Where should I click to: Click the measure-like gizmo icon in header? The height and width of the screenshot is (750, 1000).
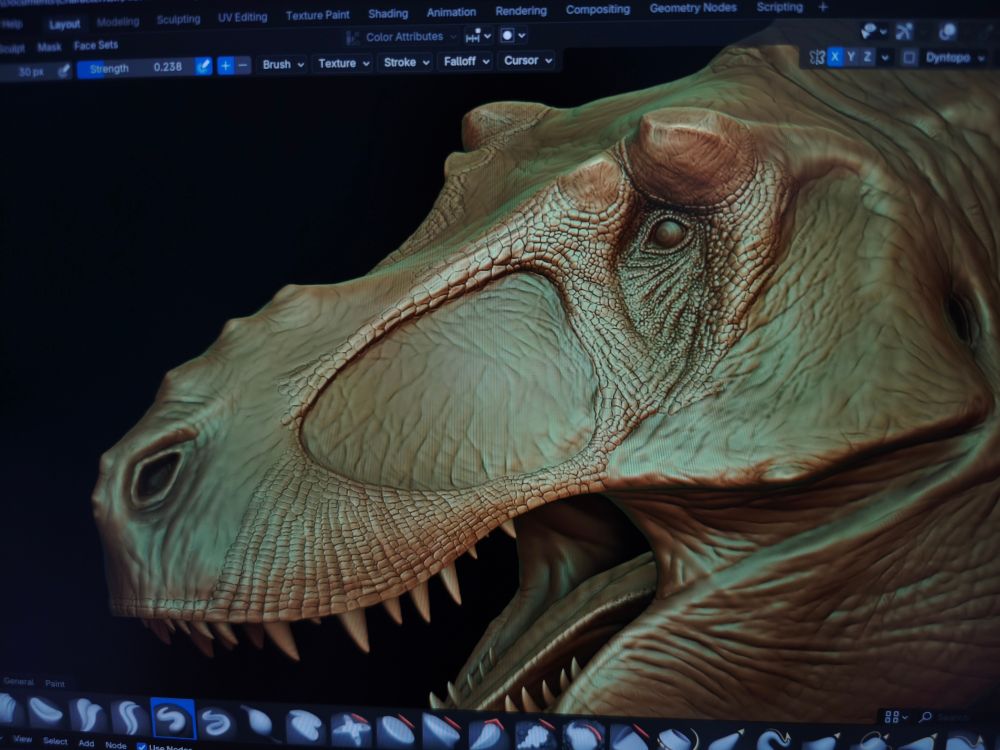point(473,37)
